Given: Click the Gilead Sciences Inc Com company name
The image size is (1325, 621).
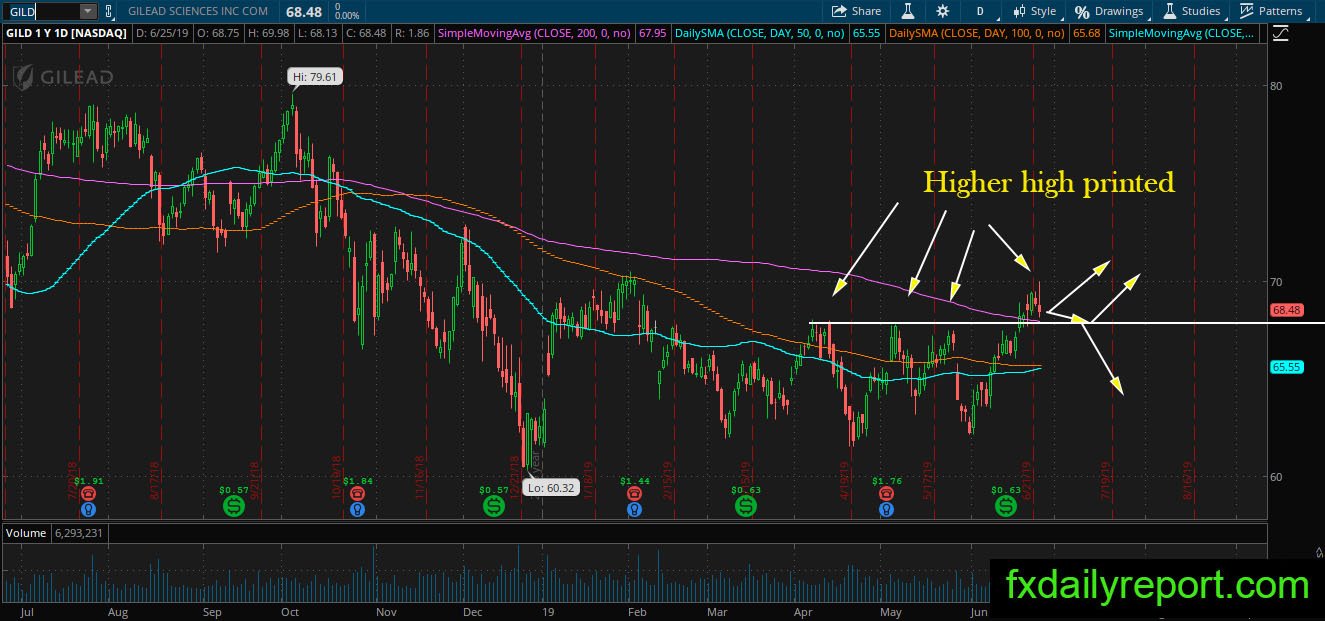Looking at the screenshot, I should tap(198, 11).
